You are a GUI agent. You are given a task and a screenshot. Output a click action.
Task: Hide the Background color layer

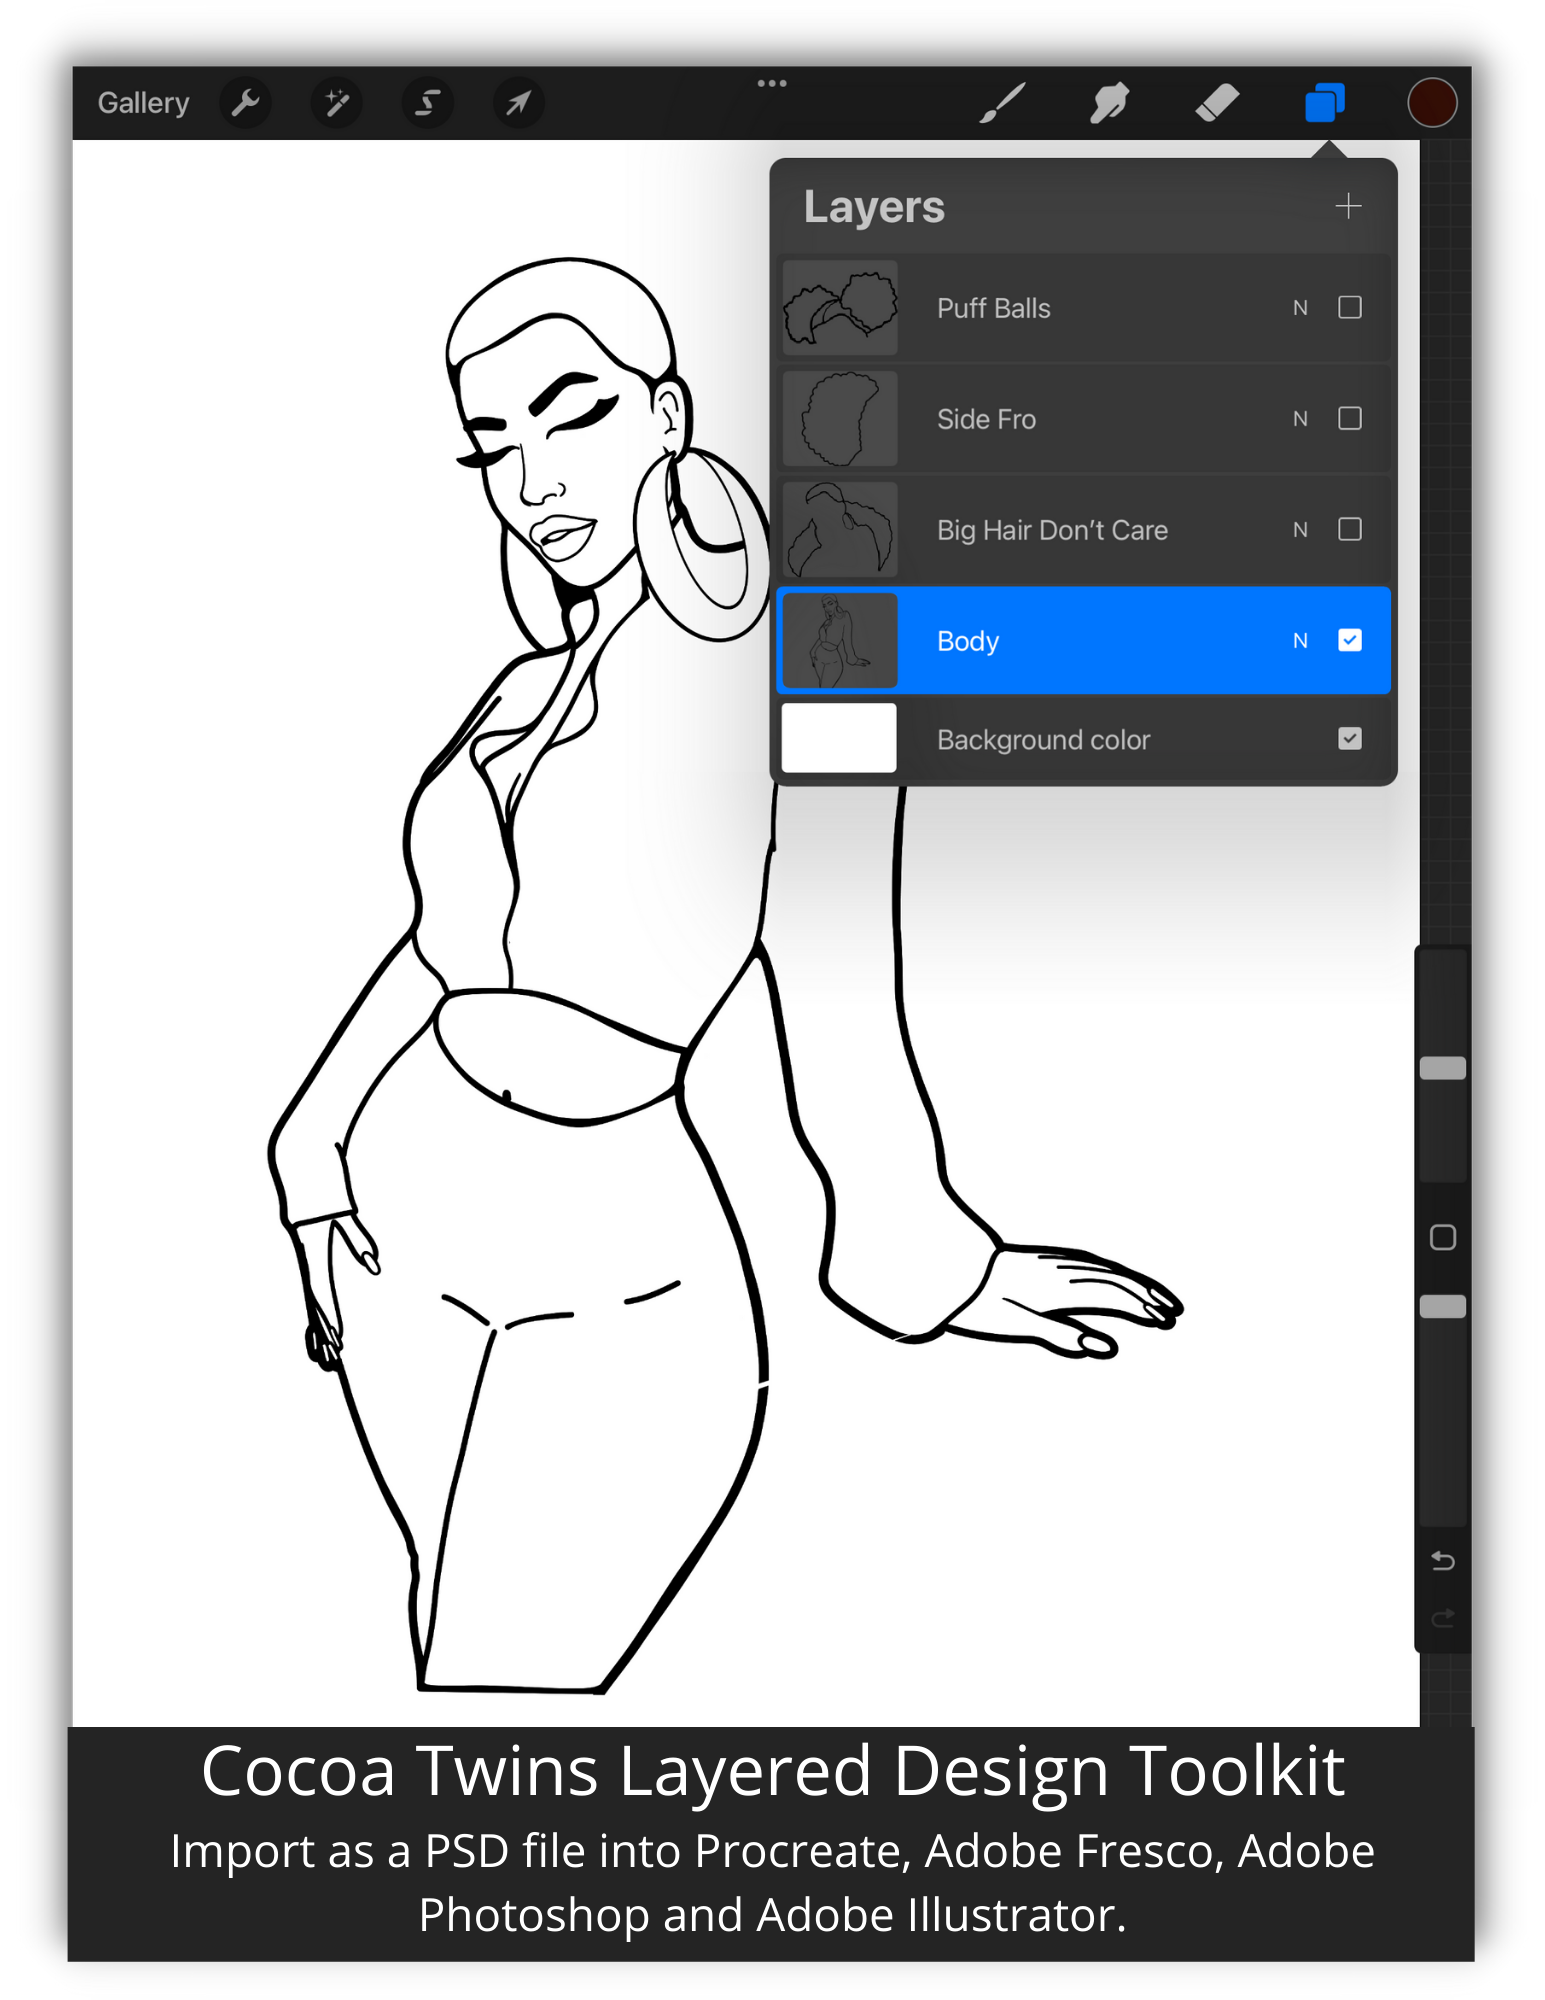[1350, 739]
